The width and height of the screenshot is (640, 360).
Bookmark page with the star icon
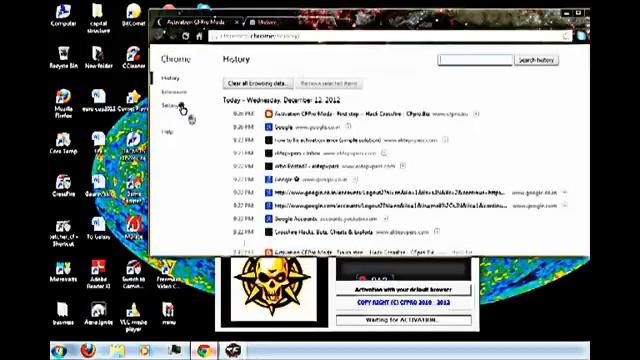(x=566, y=36)
